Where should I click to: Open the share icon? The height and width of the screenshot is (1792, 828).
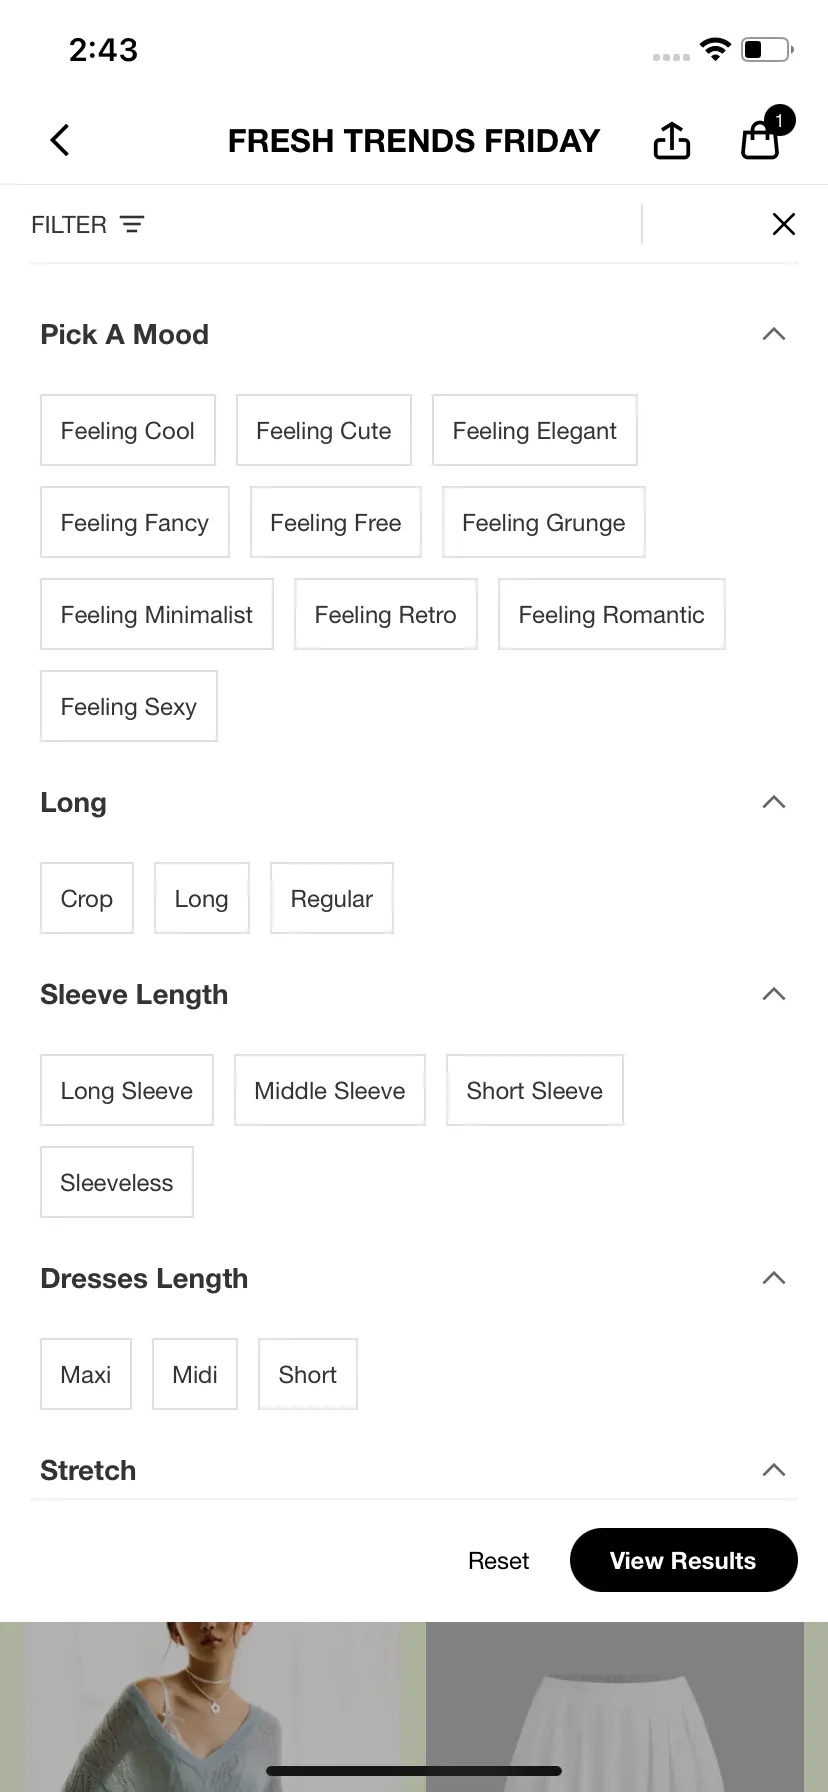pos(672,140)
